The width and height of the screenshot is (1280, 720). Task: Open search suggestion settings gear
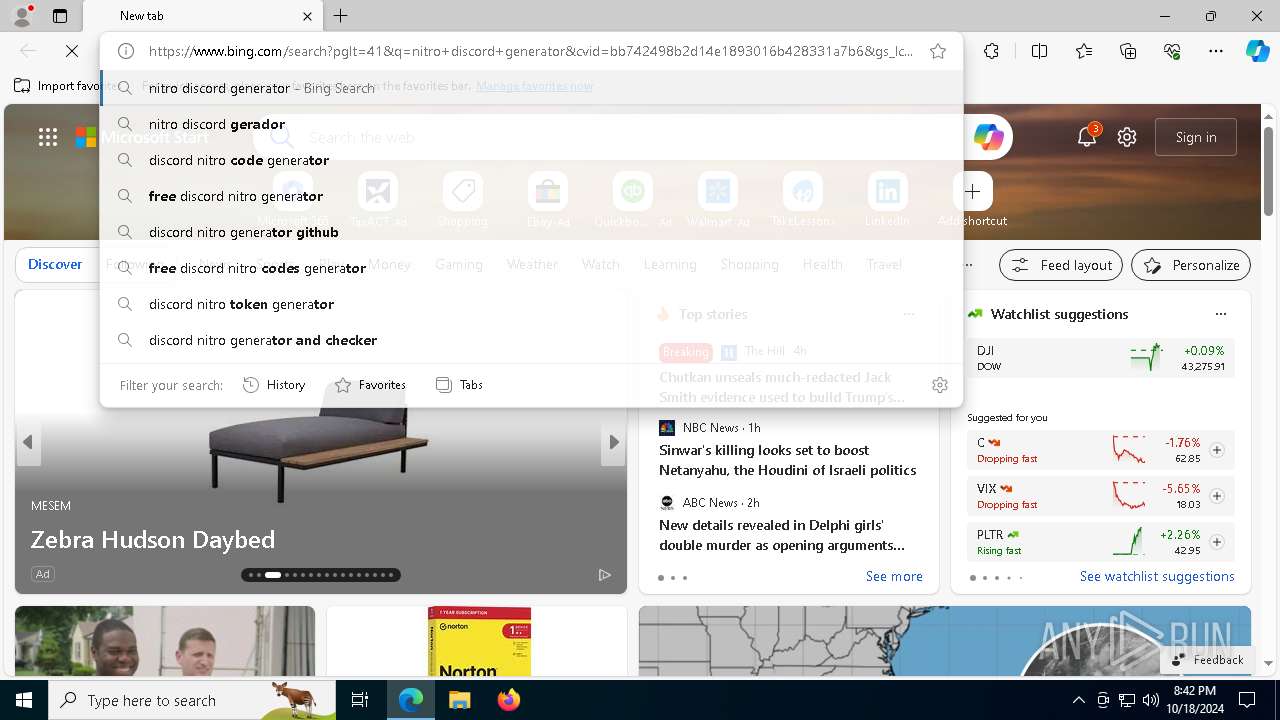tap(940, 385)
